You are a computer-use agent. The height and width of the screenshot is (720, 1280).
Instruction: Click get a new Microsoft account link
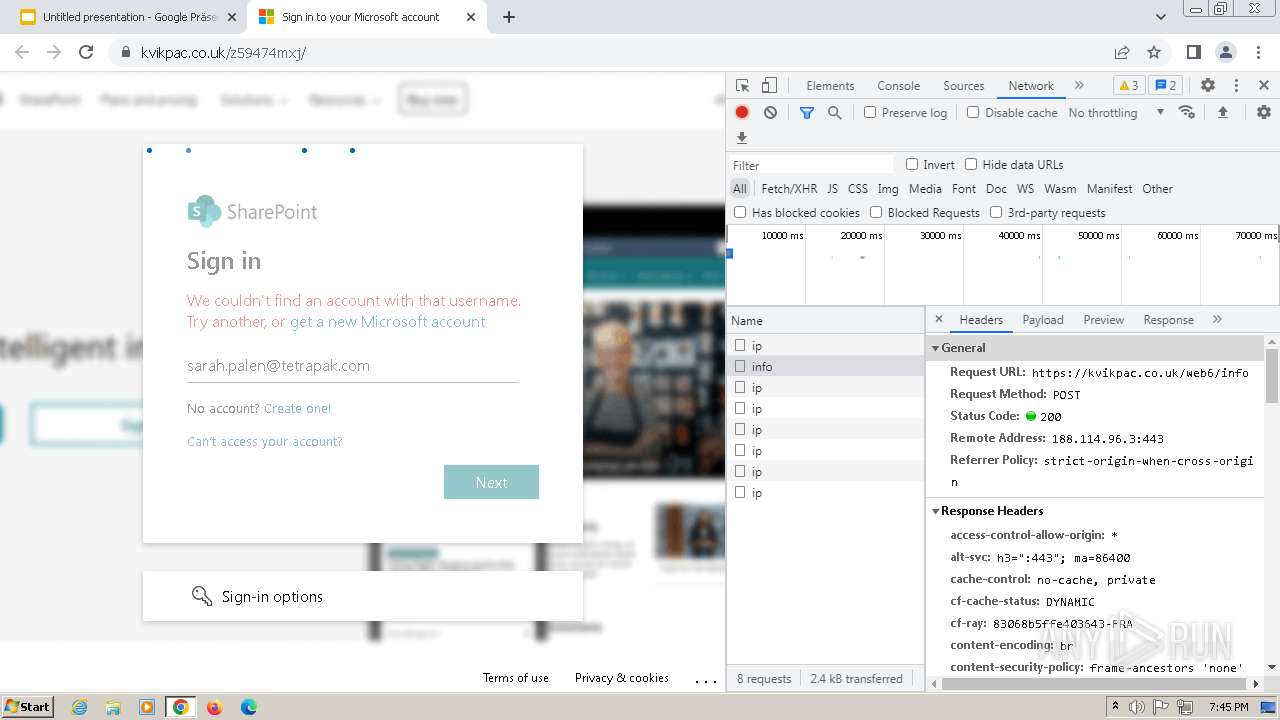(387, 322)
